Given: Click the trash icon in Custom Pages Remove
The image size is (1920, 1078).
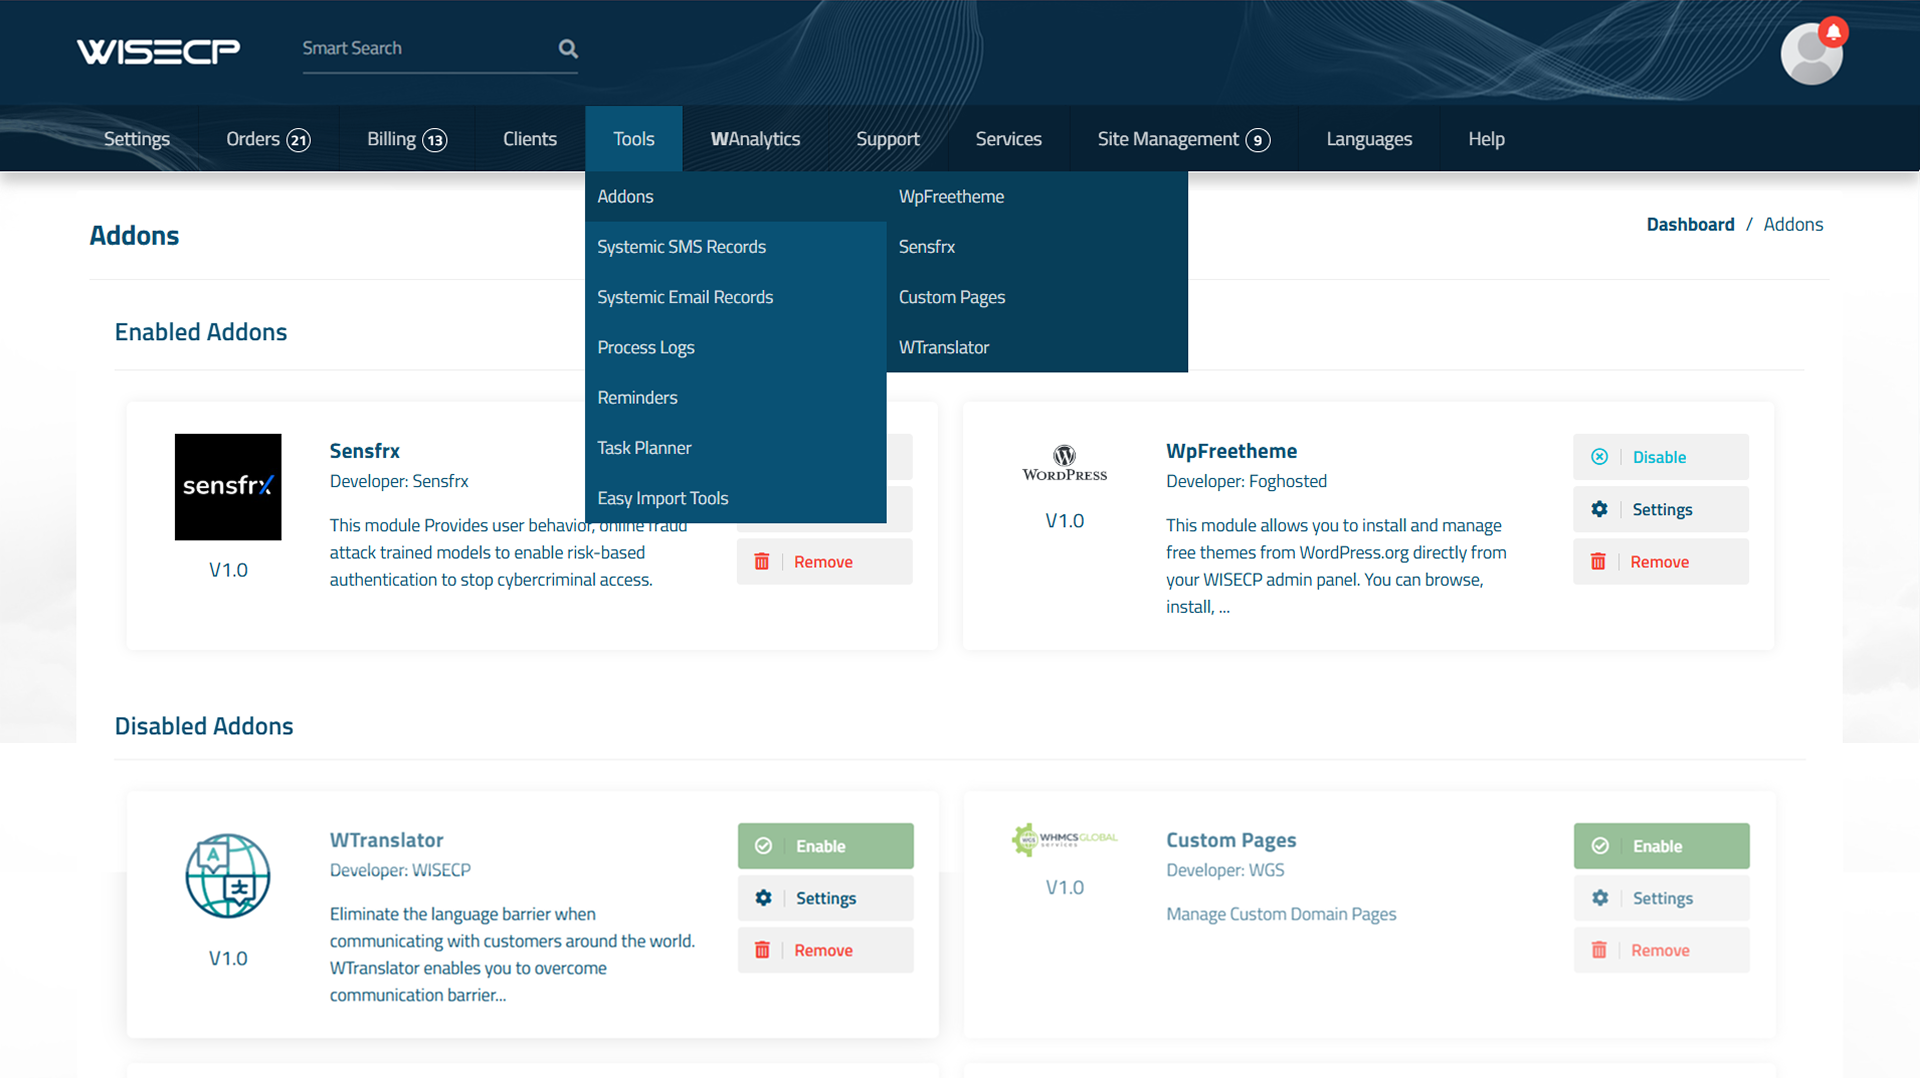Looking at the screenshot, I should pyautogui.click(x=1599, y=950).
